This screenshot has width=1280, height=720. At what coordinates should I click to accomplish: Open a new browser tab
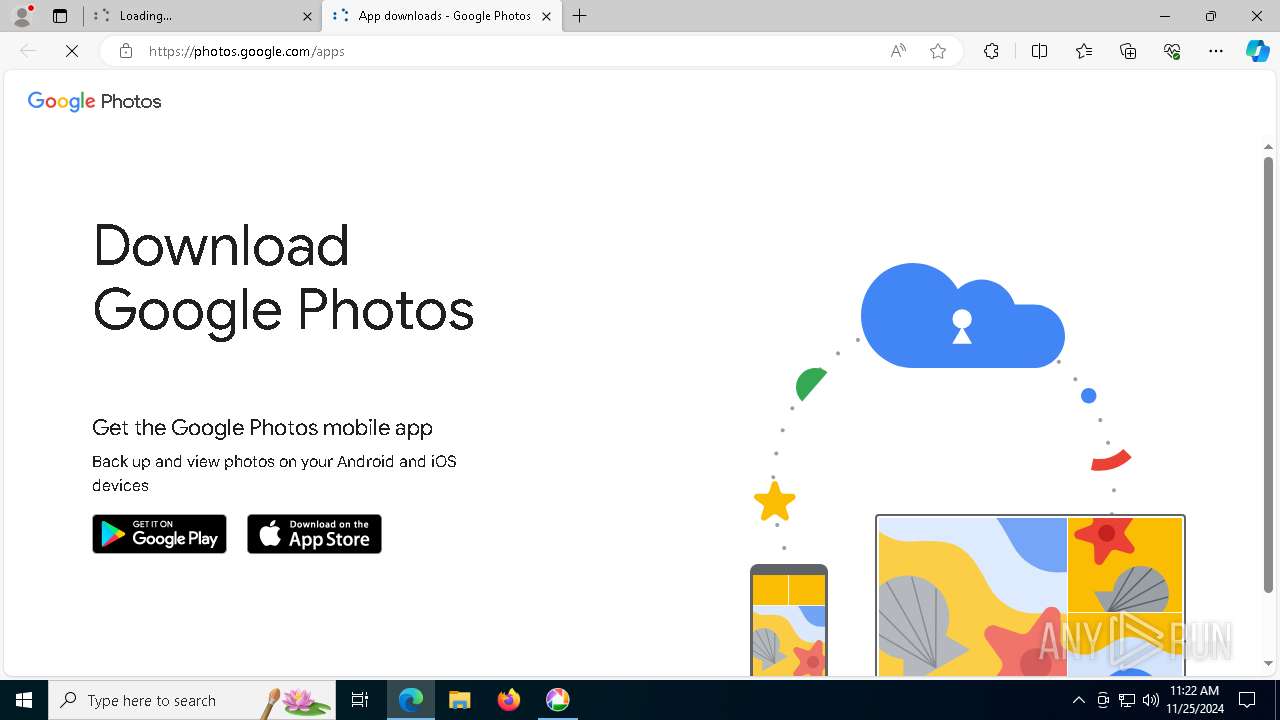(x=580, y=16)
